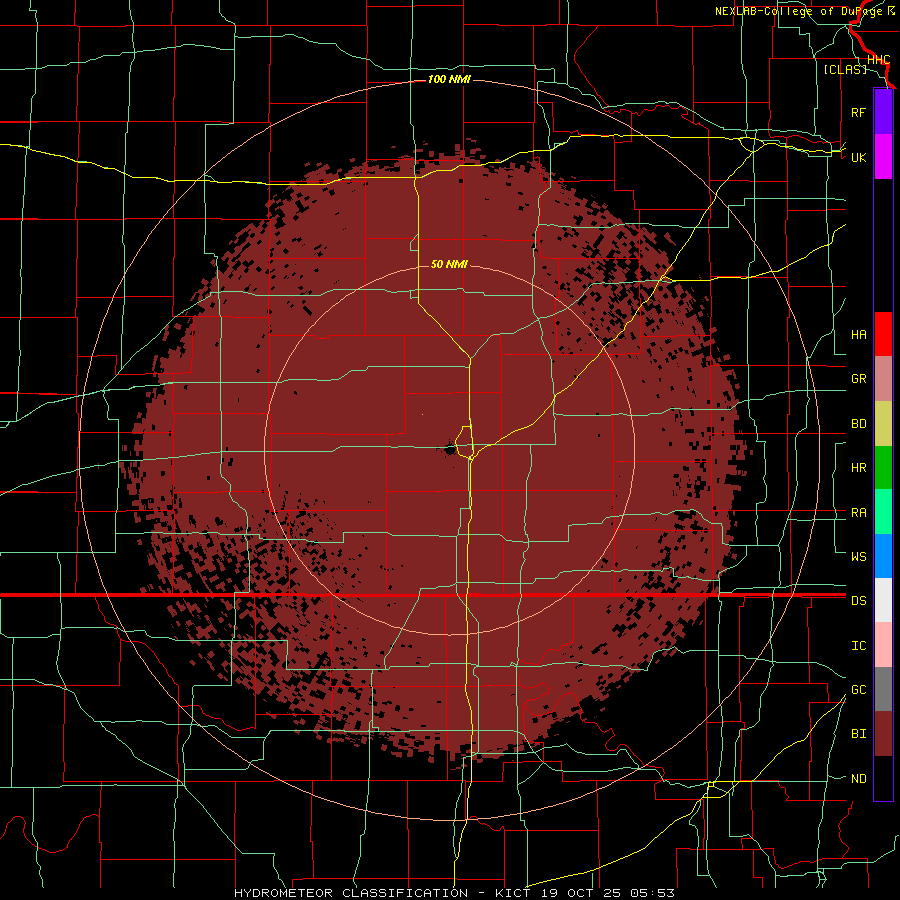Click the 'KICT' radar site identifier

pyautogui.click(x=511, y=893)
